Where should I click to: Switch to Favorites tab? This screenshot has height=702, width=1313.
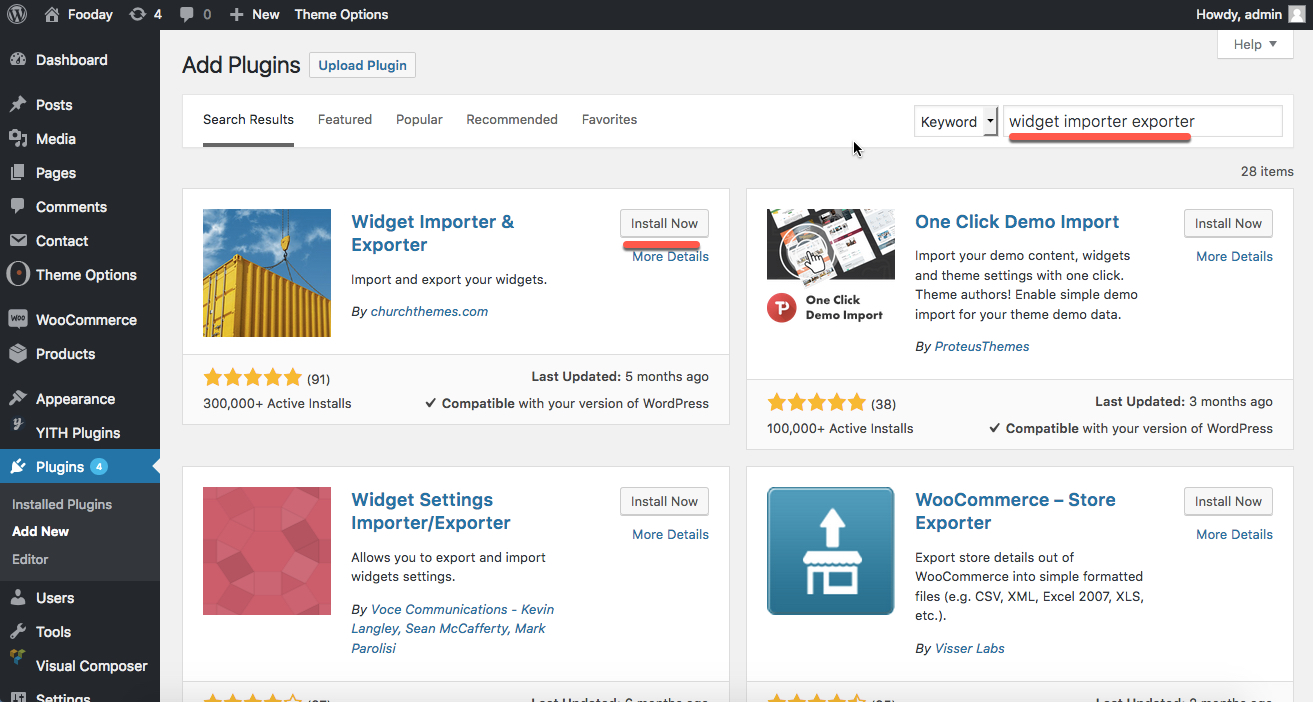point(610,120)
